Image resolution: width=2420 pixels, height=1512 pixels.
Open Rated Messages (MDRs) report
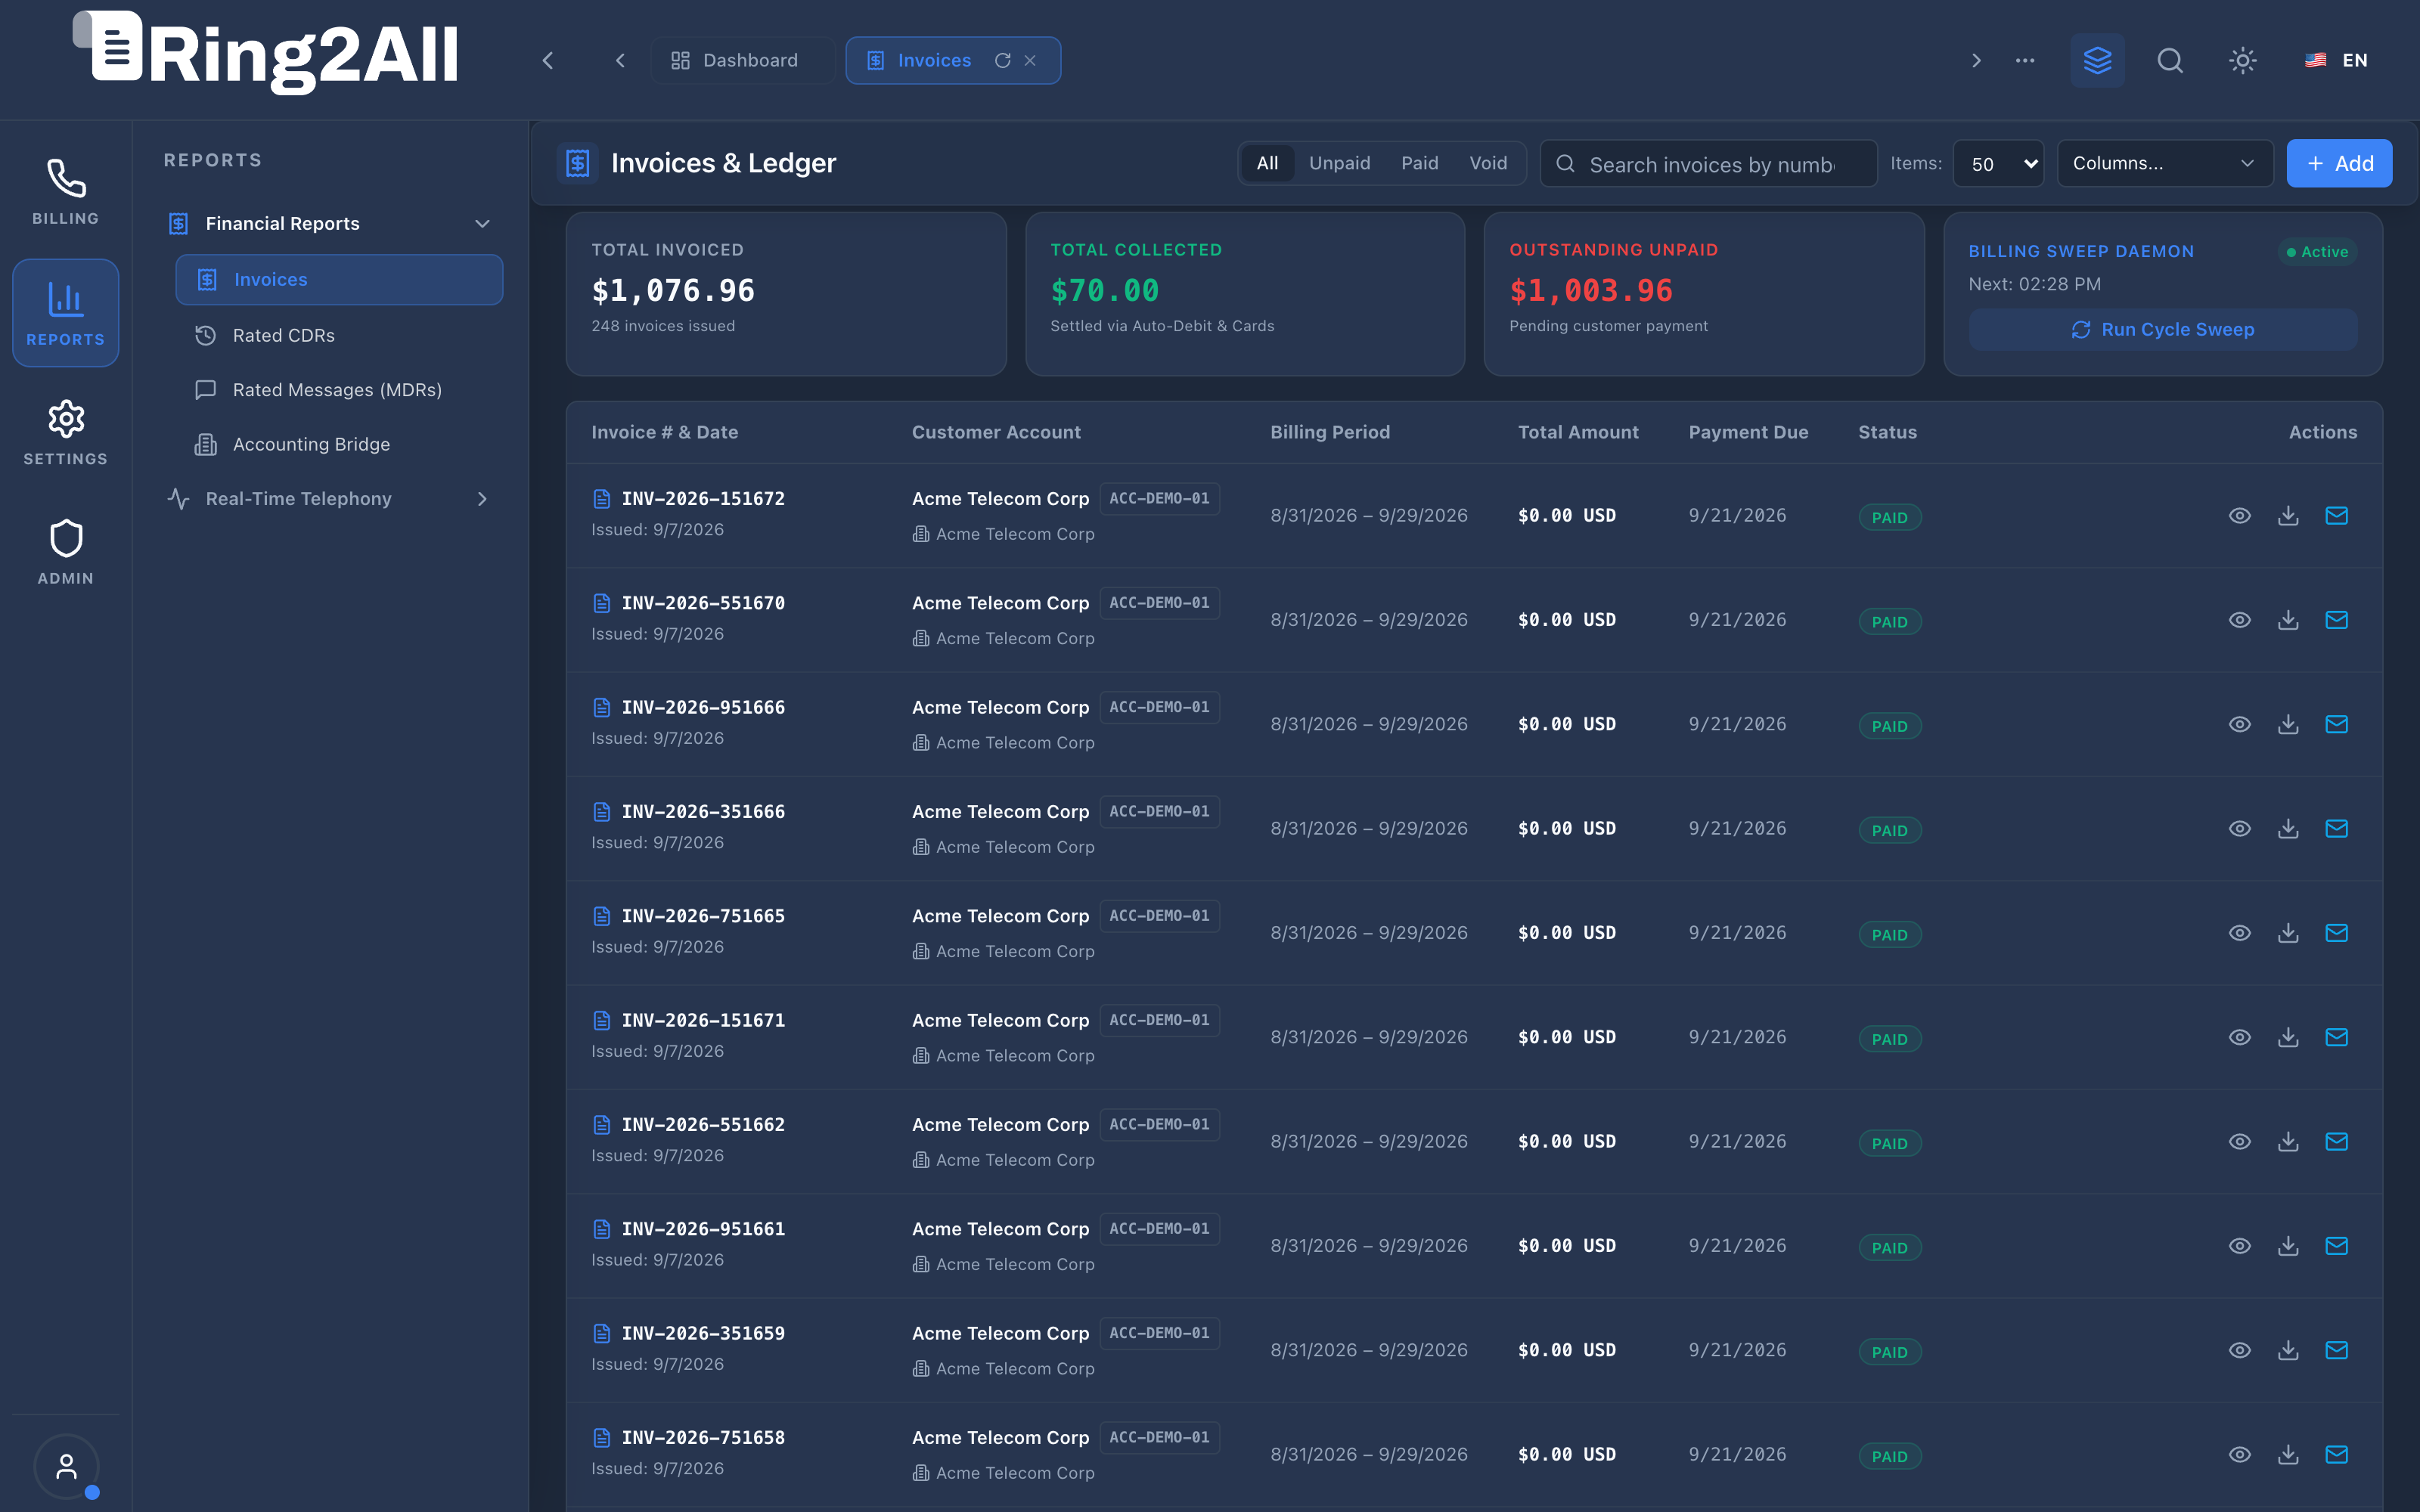[339, 389]
